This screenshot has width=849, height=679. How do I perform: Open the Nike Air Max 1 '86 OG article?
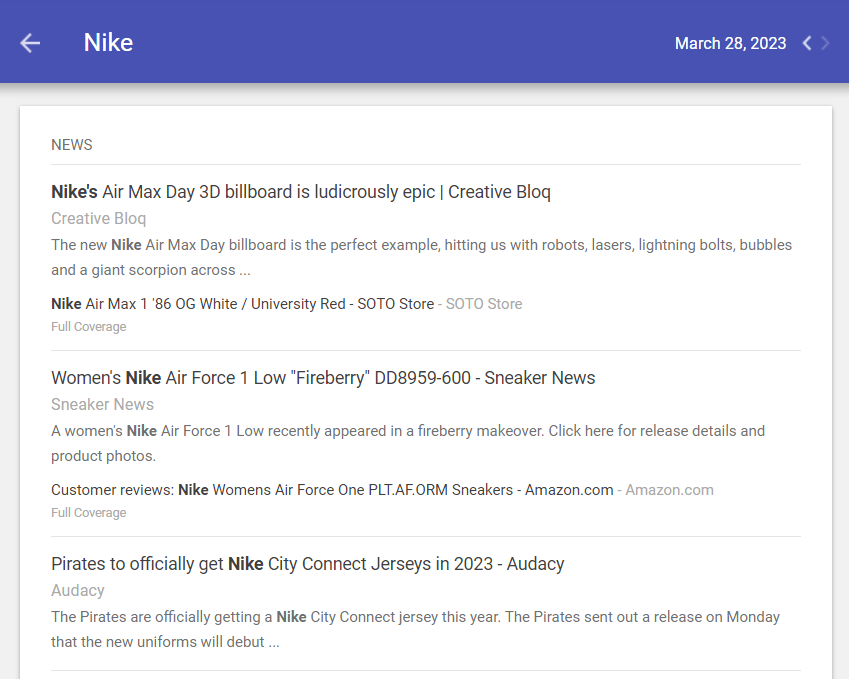pos(243,304)
